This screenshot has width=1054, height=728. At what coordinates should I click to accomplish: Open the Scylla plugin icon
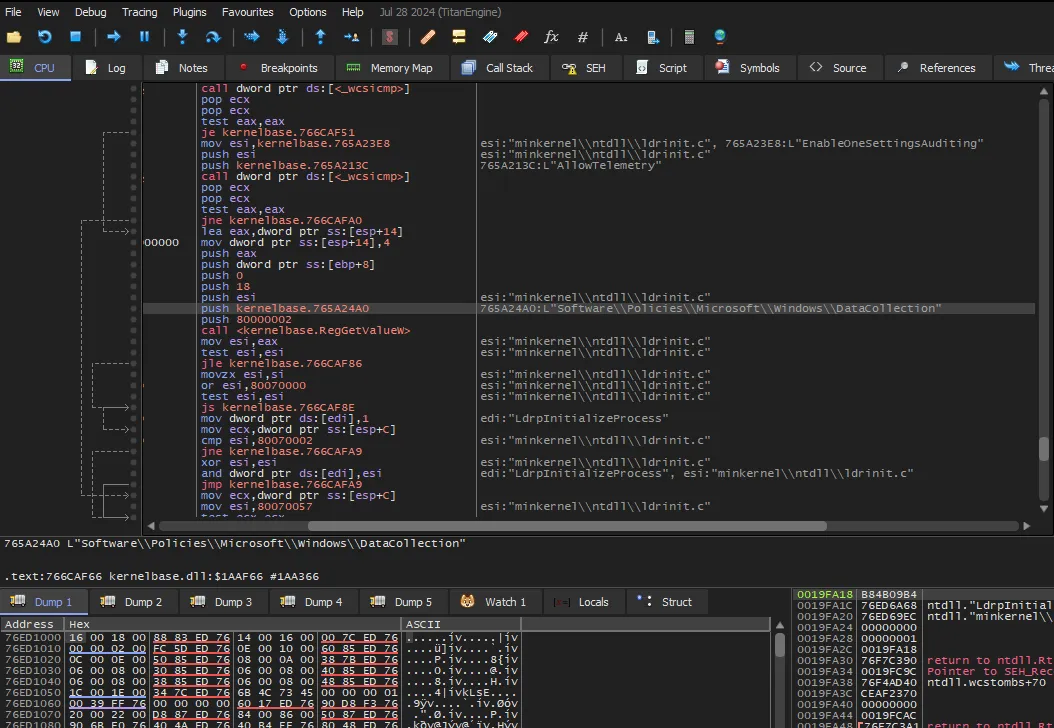(390, 37)
